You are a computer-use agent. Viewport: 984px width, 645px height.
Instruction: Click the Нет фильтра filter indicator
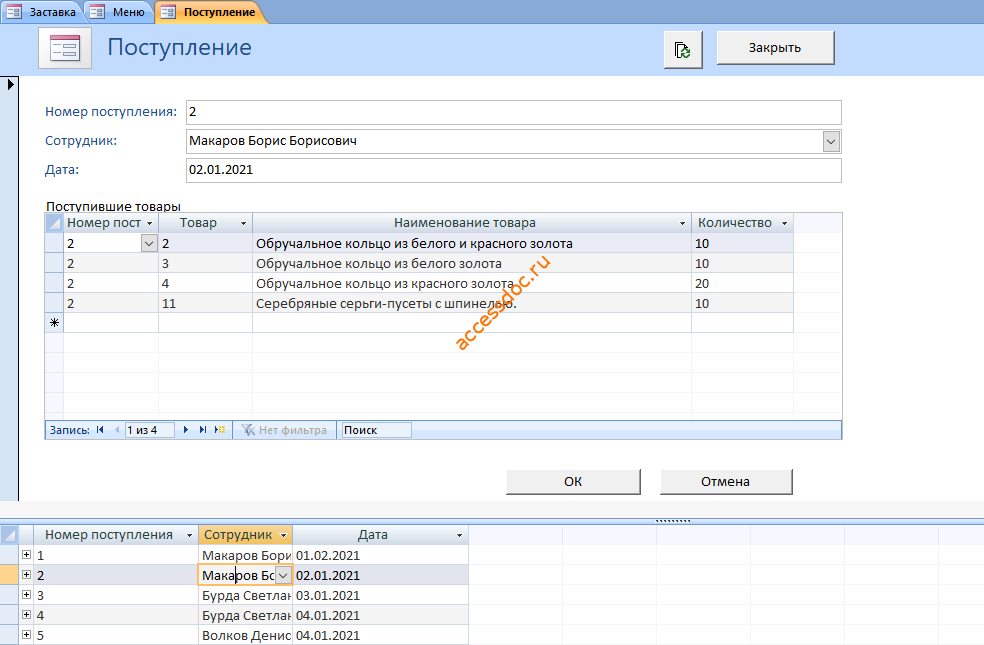(284, 430)
